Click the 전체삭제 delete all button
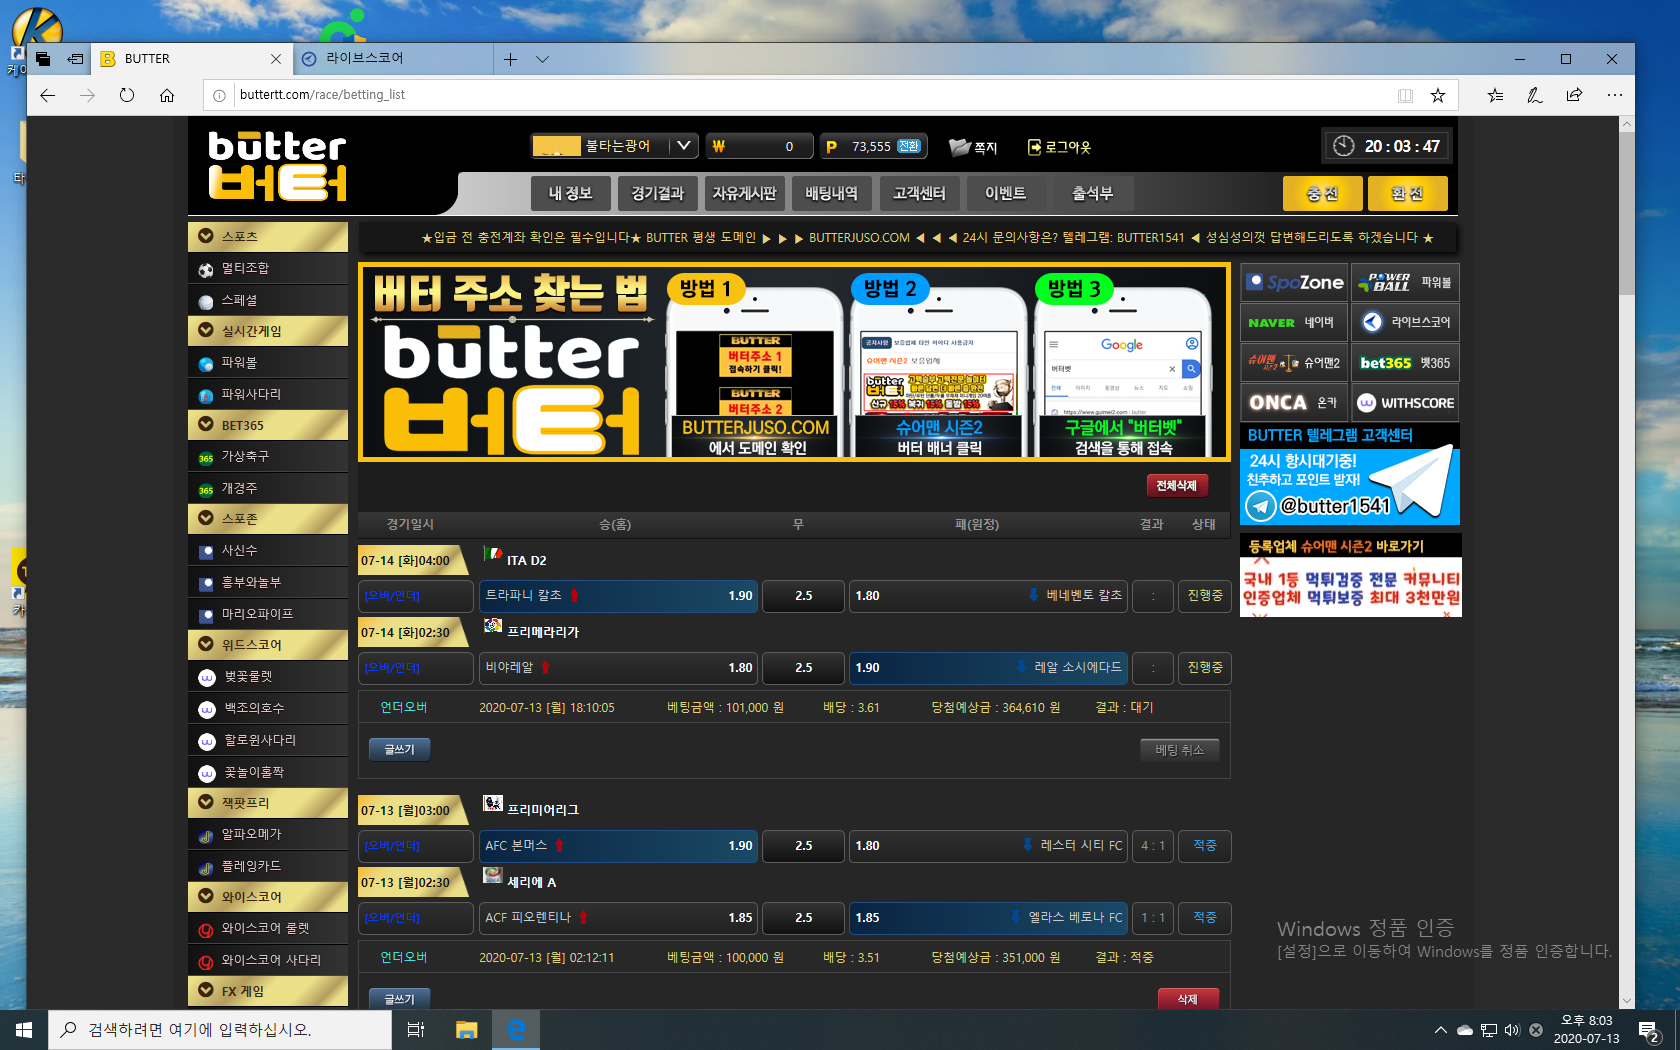 tap(1176, 485)
